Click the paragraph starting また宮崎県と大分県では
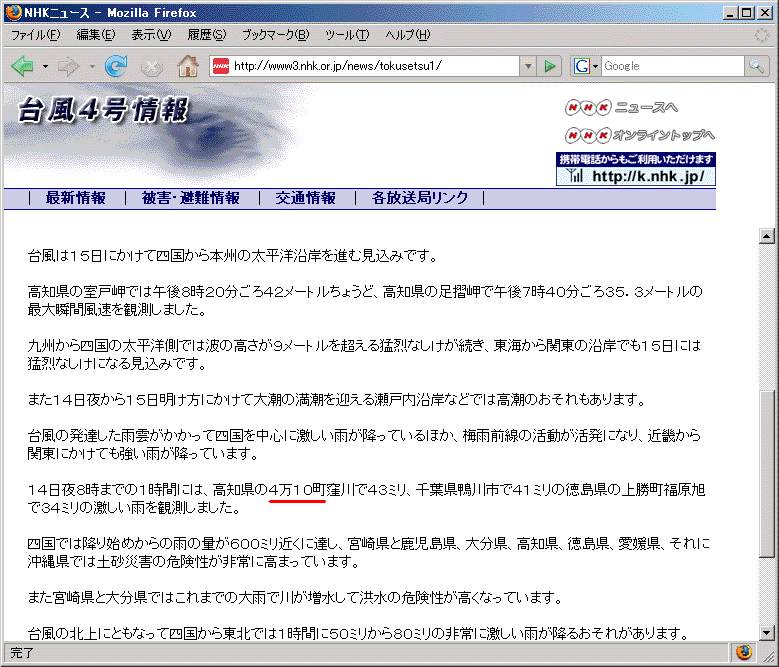This screenshot has height=667, width=779. coord(295,597)
